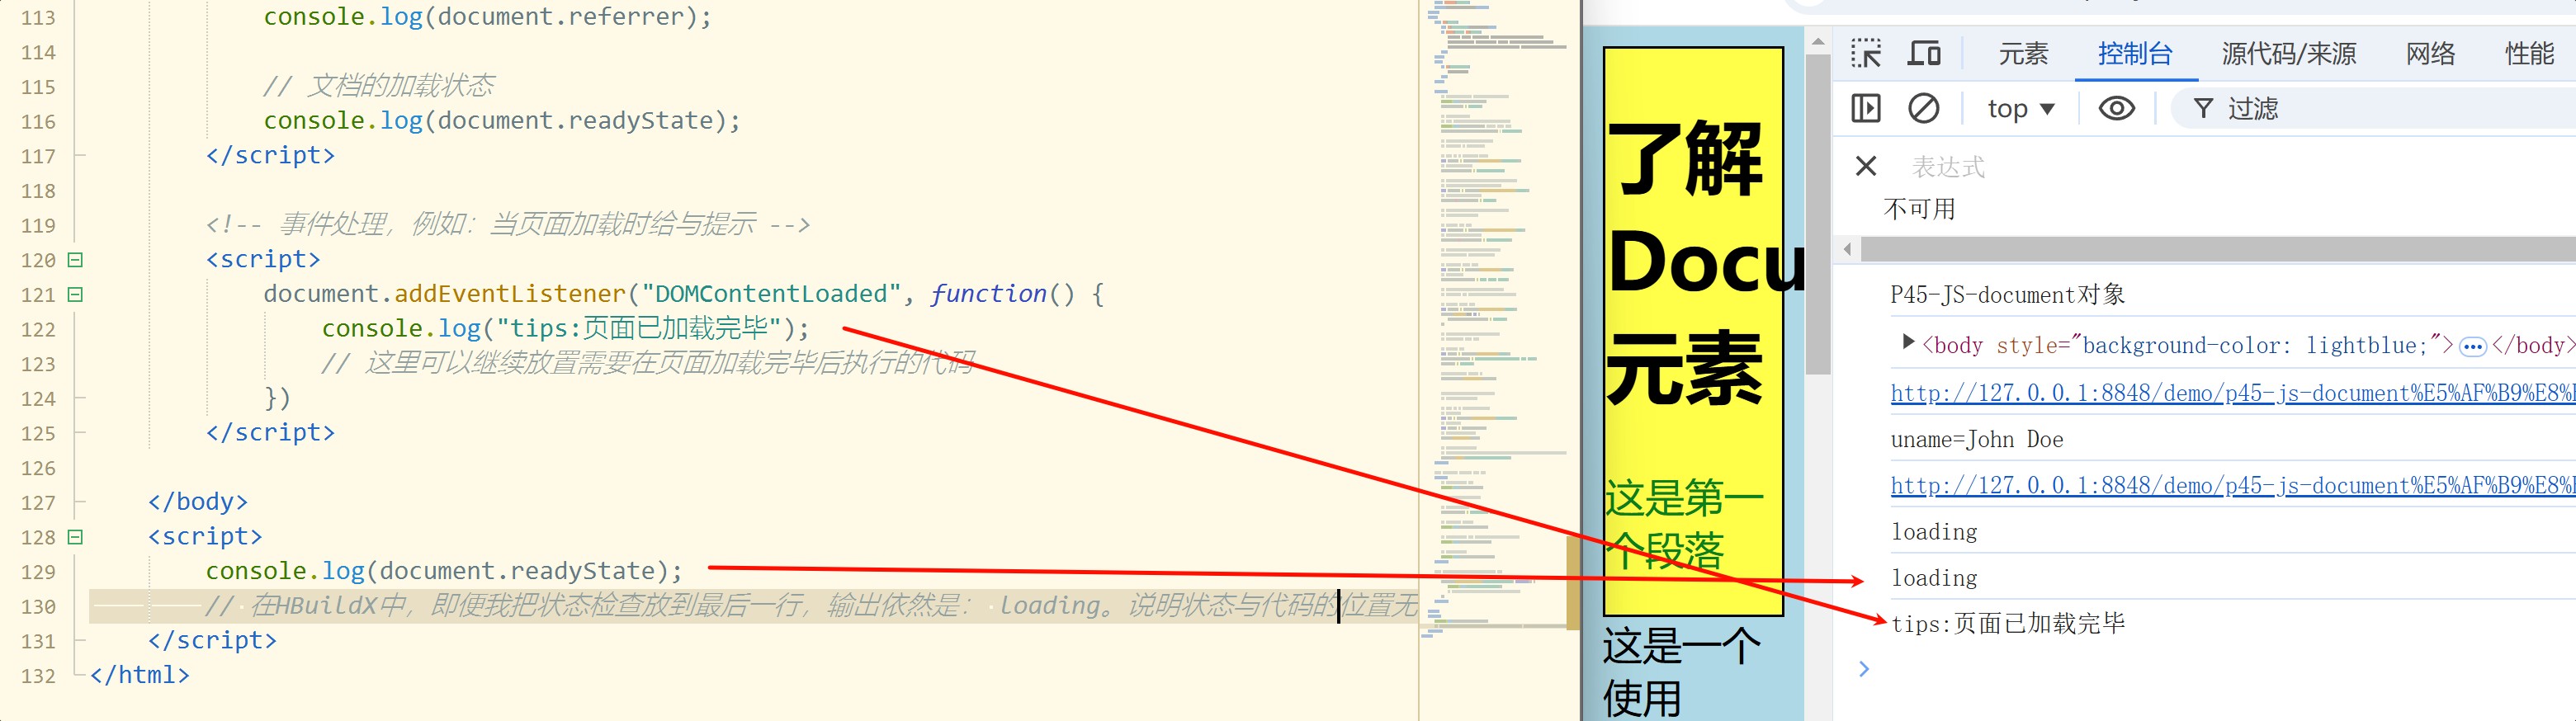The width and height of the screenshot is (2576, 721).
Task: Open the first 127.0.0.1:8848 URL link
Action: pyautogui.click(x=2232, y=393)
